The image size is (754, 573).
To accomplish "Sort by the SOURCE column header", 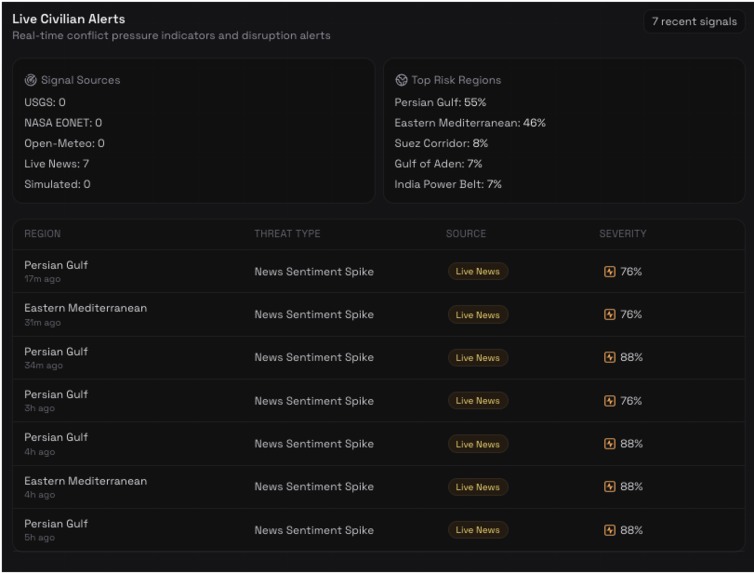I will (x=465, y=234).
